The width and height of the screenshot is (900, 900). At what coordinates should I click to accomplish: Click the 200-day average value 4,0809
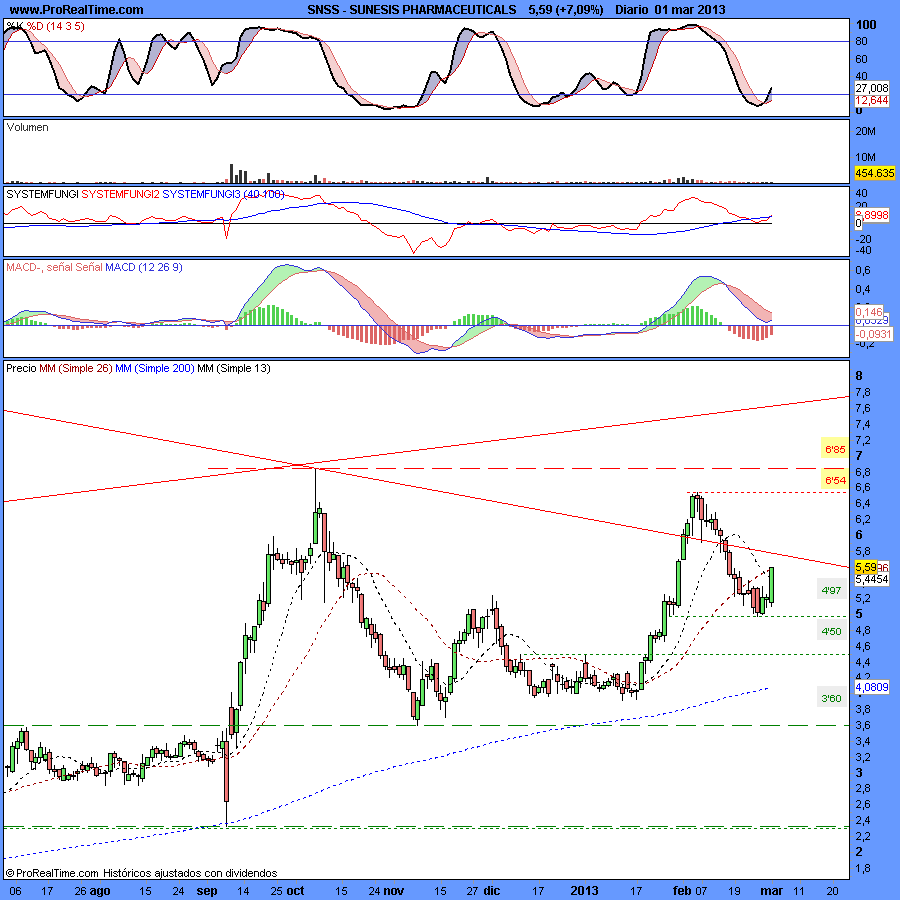(x=871, y=686)
